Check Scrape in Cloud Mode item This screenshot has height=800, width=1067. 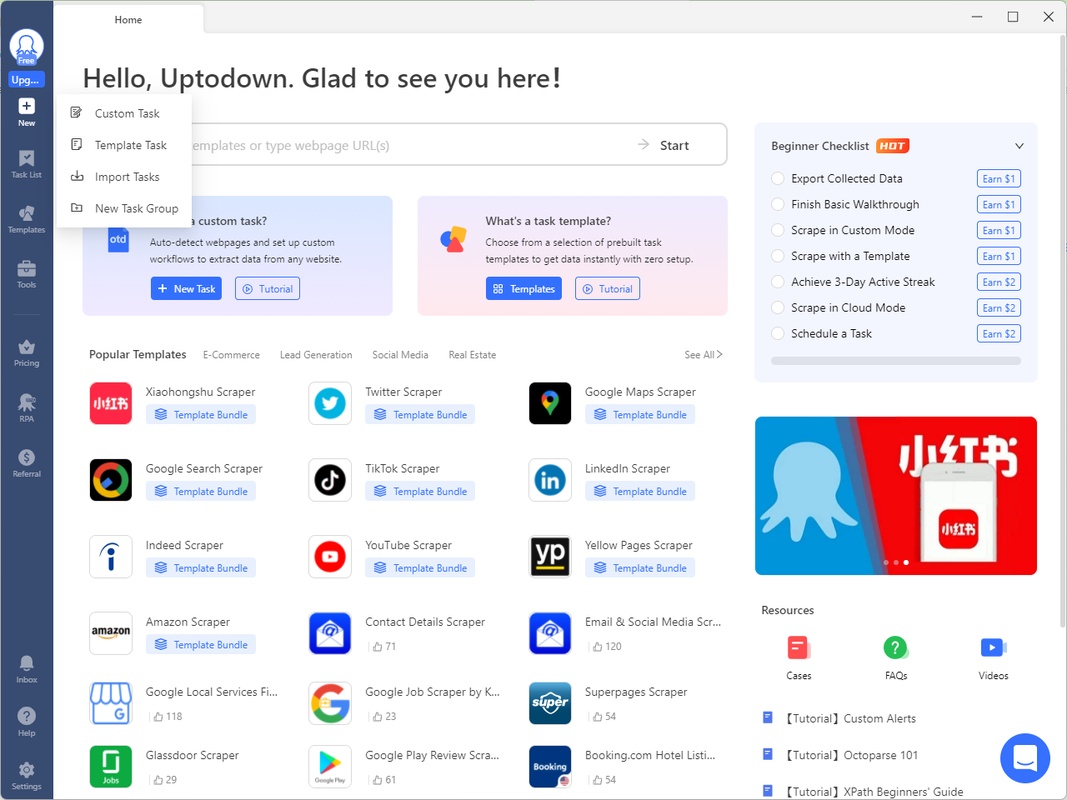coord(778,307)
